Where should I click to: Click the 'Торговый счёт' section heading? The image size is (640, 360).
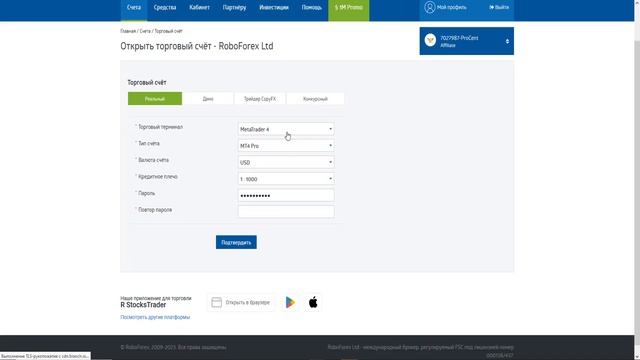click(147, 82)
